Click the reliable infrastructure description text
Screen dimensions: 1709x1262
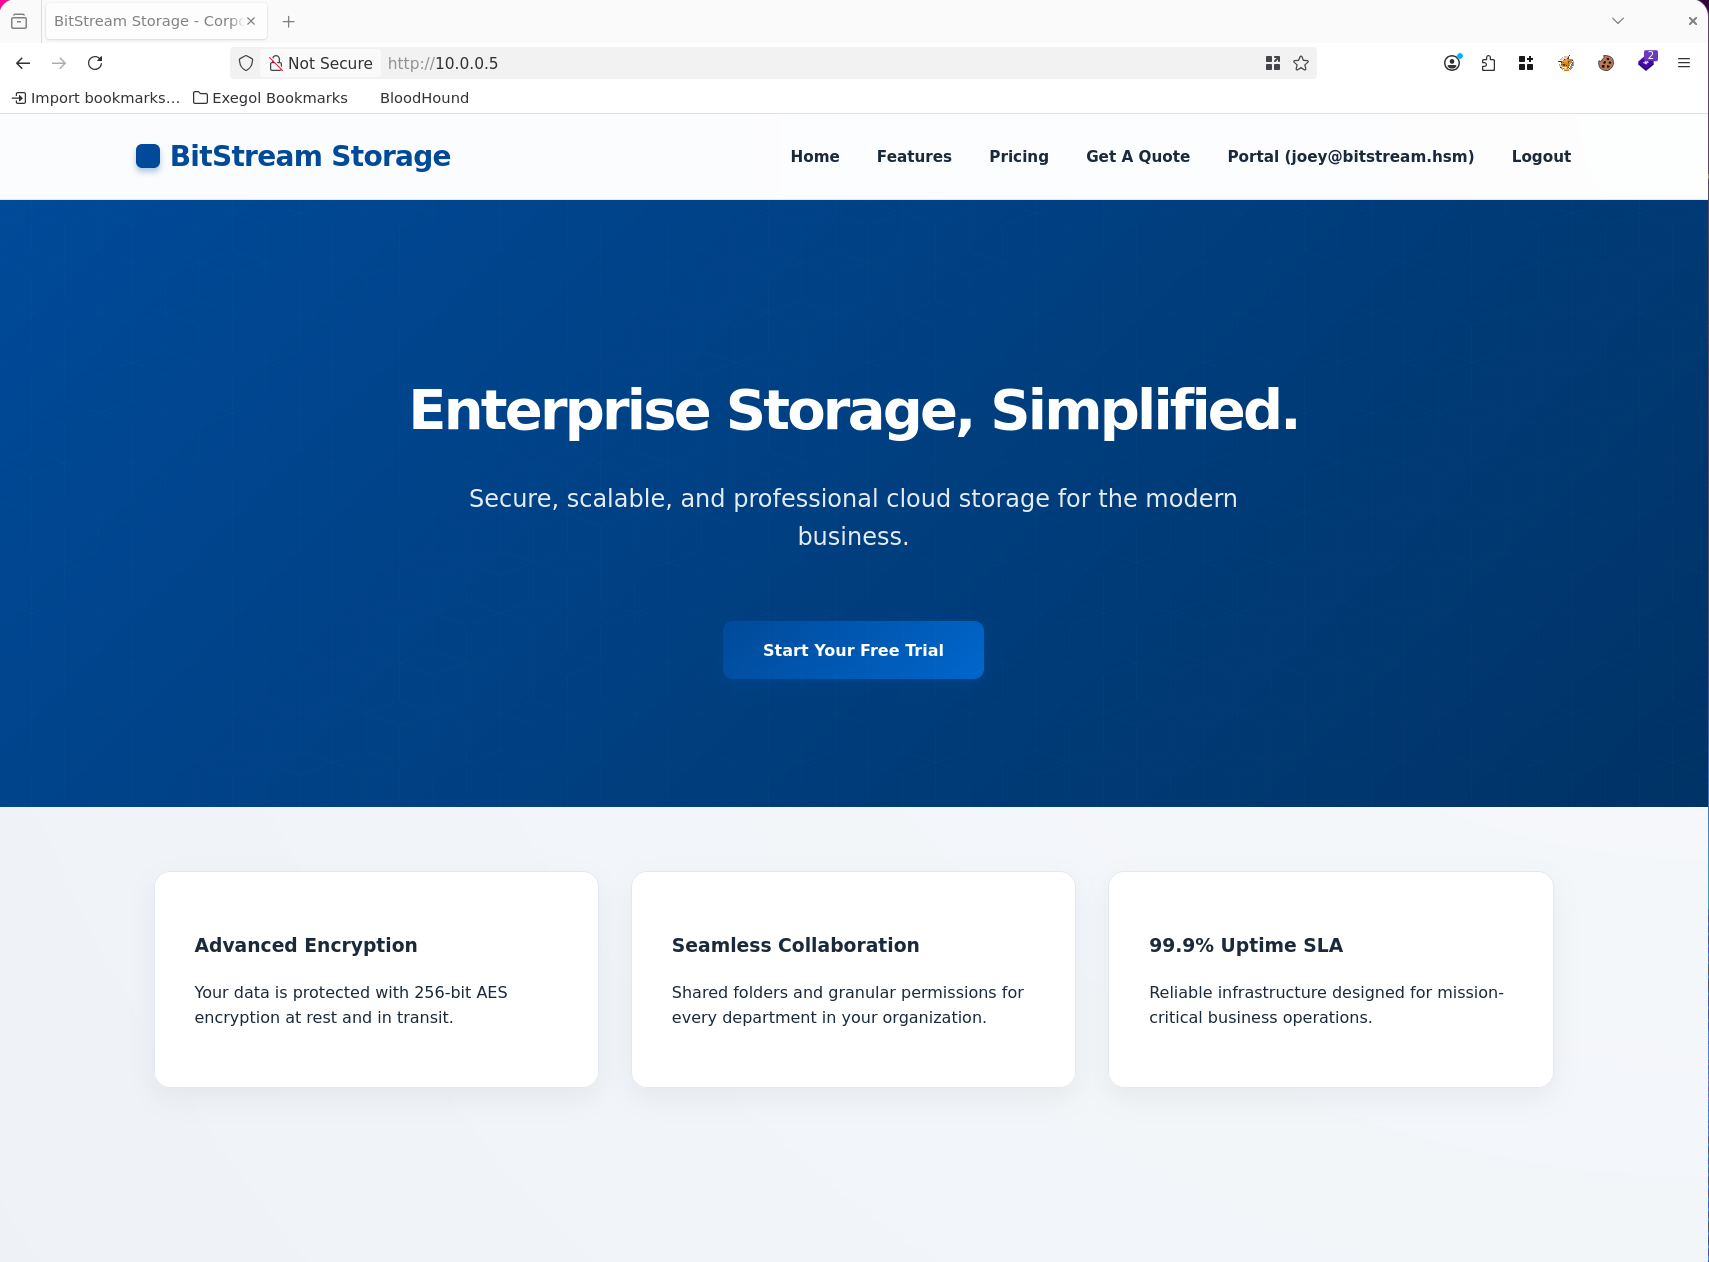[1326, 1005]
